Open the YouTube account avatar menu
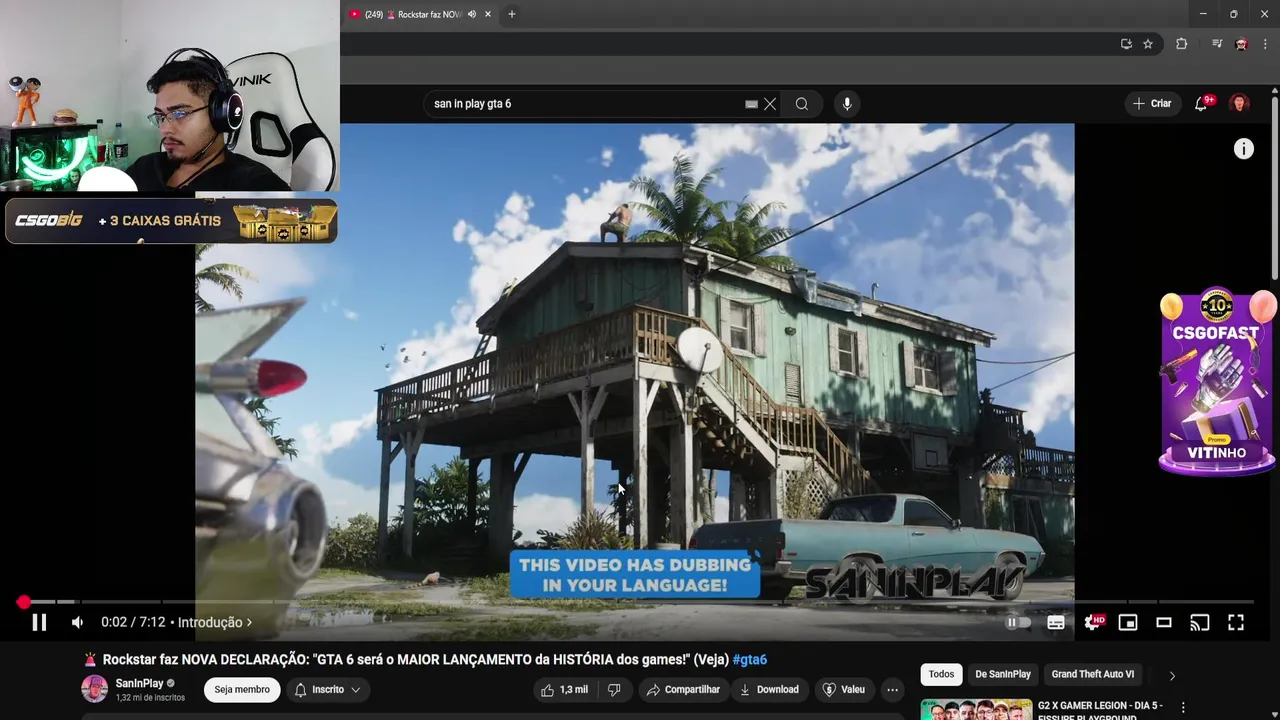1280x720 pixels. 1239,104
